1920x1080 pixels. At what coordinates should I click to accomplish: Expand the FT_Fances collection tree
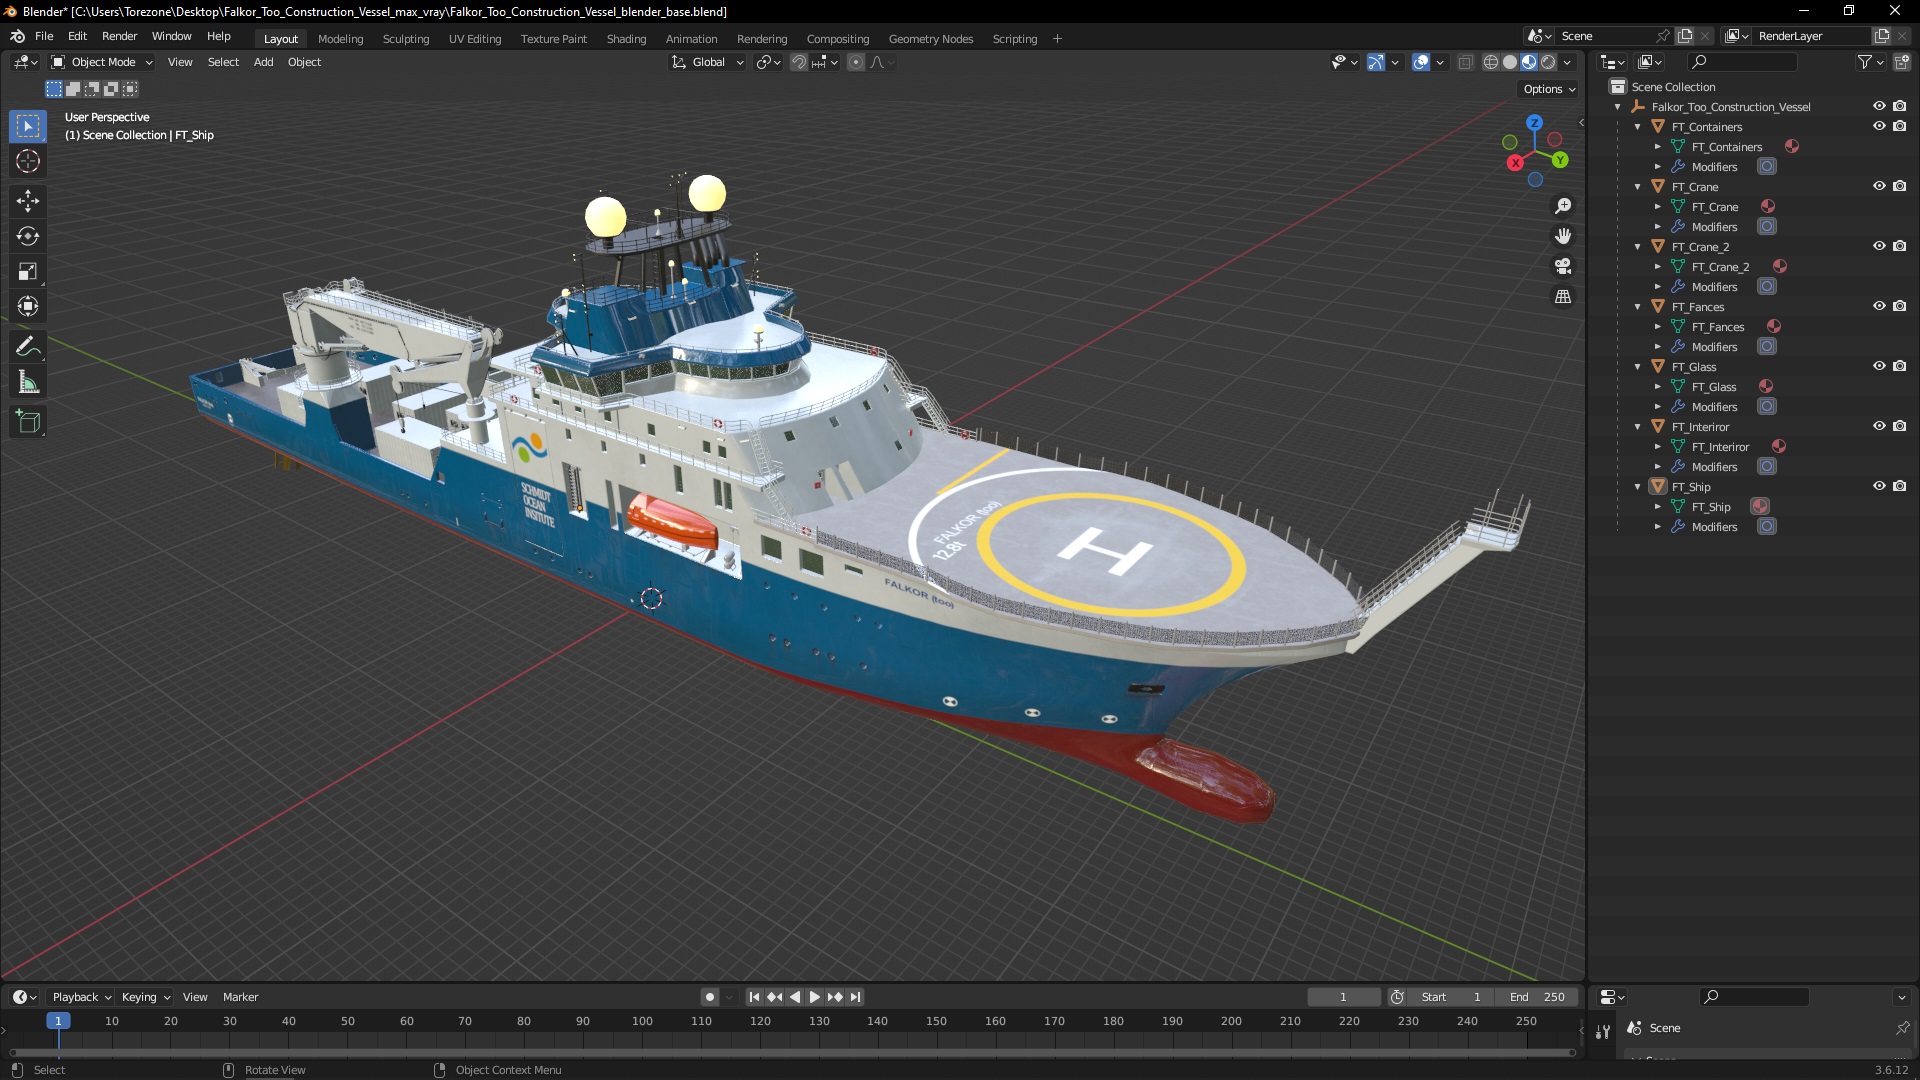pyautogui.click(x=1639, y=306)
